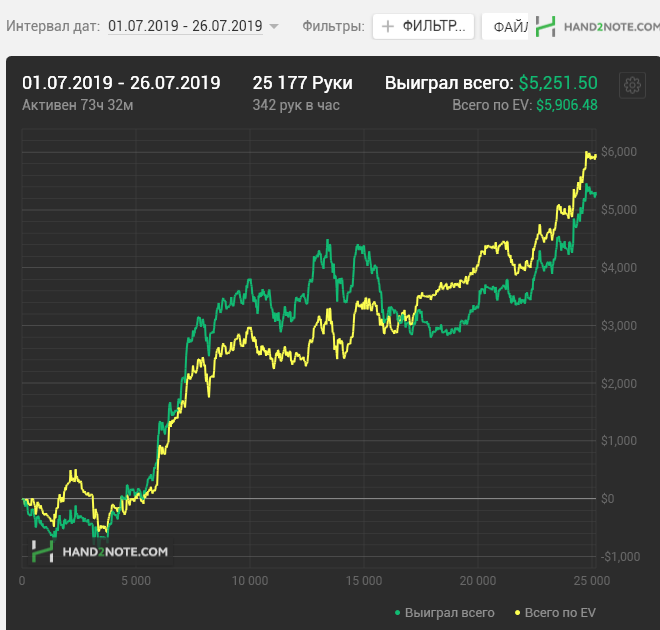Image resolution: width=660 pixels, height=630 pixels.
Task: Toggle the Всего по EV legend series
Action: 556,613
